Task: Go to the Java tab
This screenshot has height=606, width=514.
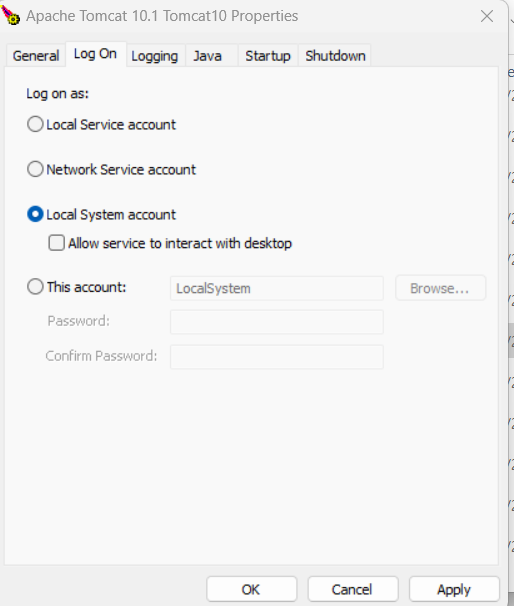Action: click(x=208, y=56)
